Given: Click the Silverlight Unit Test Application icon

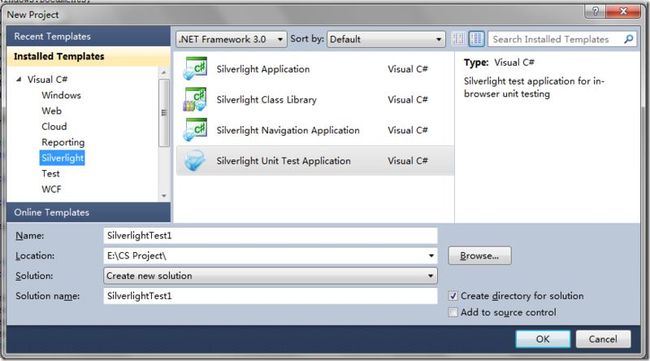Looking at the screenshot, I should [195, 161].
